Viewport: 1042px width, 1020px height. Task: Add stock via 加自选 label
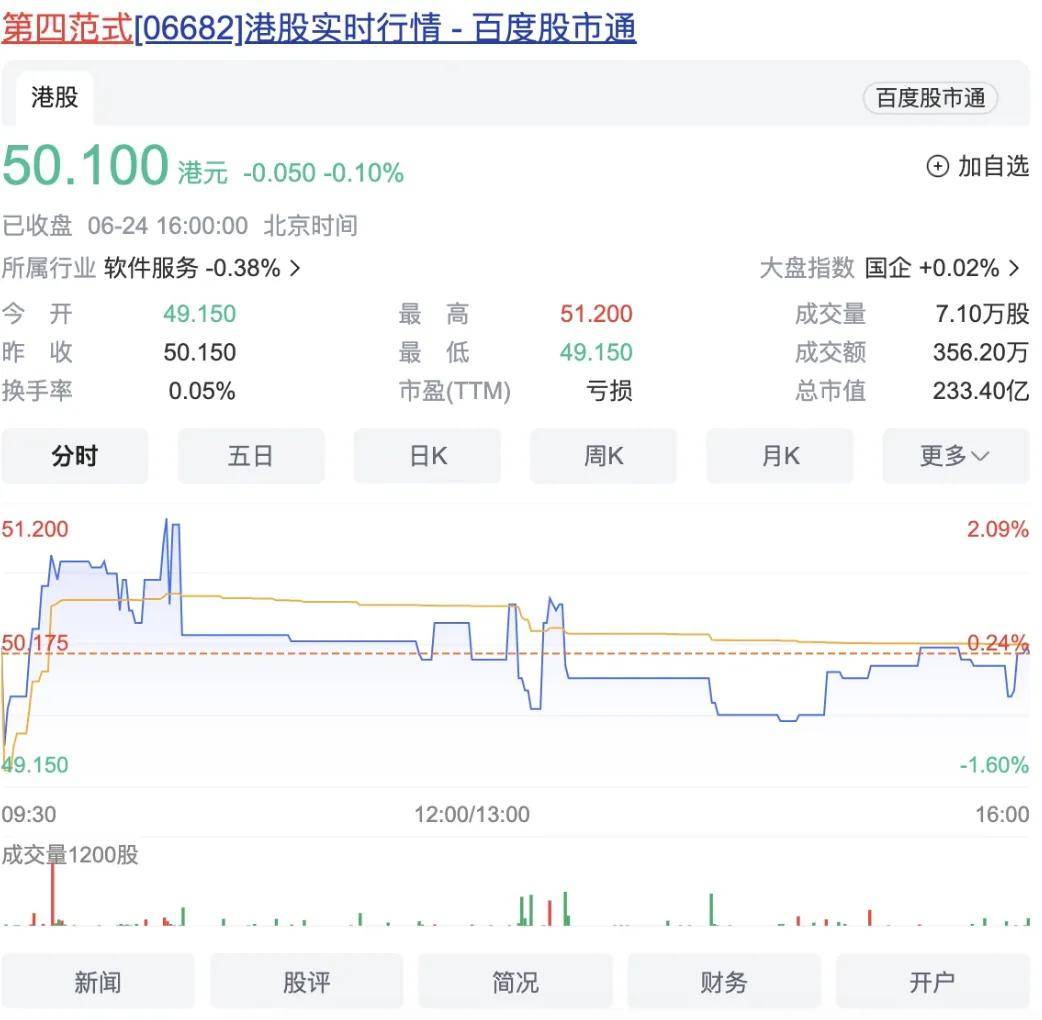point(993,166)
